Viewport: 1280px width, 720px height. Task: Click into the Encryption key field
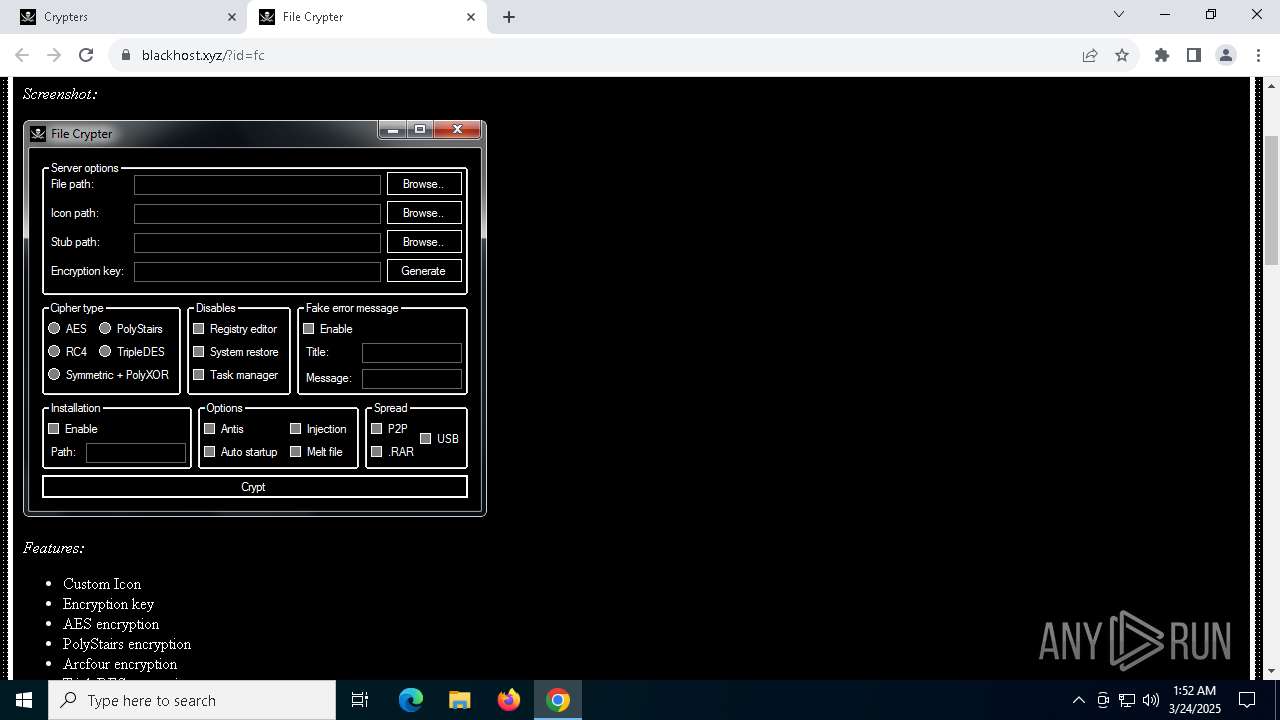(x=258, y=271)
